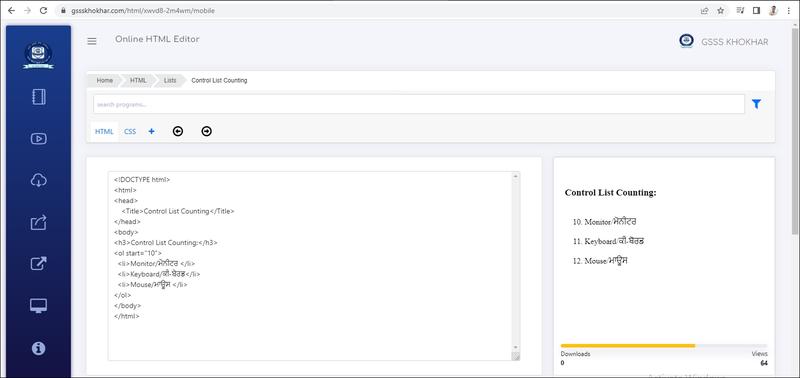Switch to the HTML tab
Screen dimensions: 800x378
coord(104,132)
